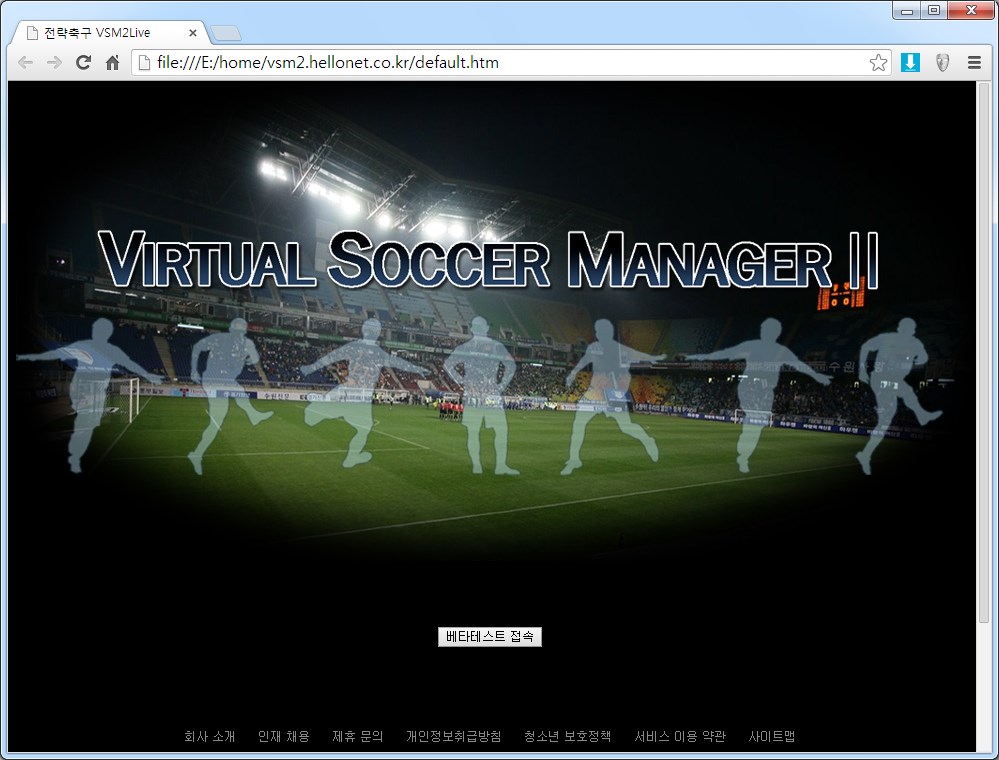999x760 pixels.
Task: Open the 회사 소개 footer link
Action: click(209, 737)
